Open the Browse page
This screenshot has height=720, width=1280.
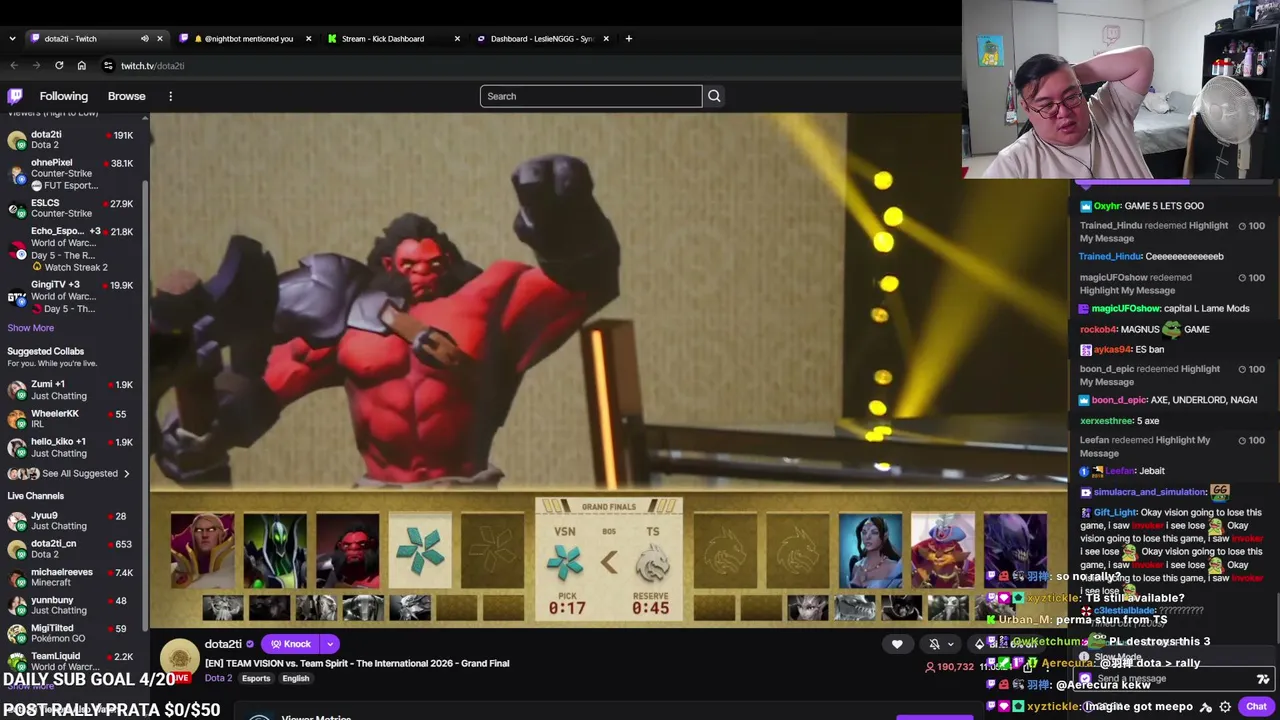pyautogui.click(x=127, y=96)
